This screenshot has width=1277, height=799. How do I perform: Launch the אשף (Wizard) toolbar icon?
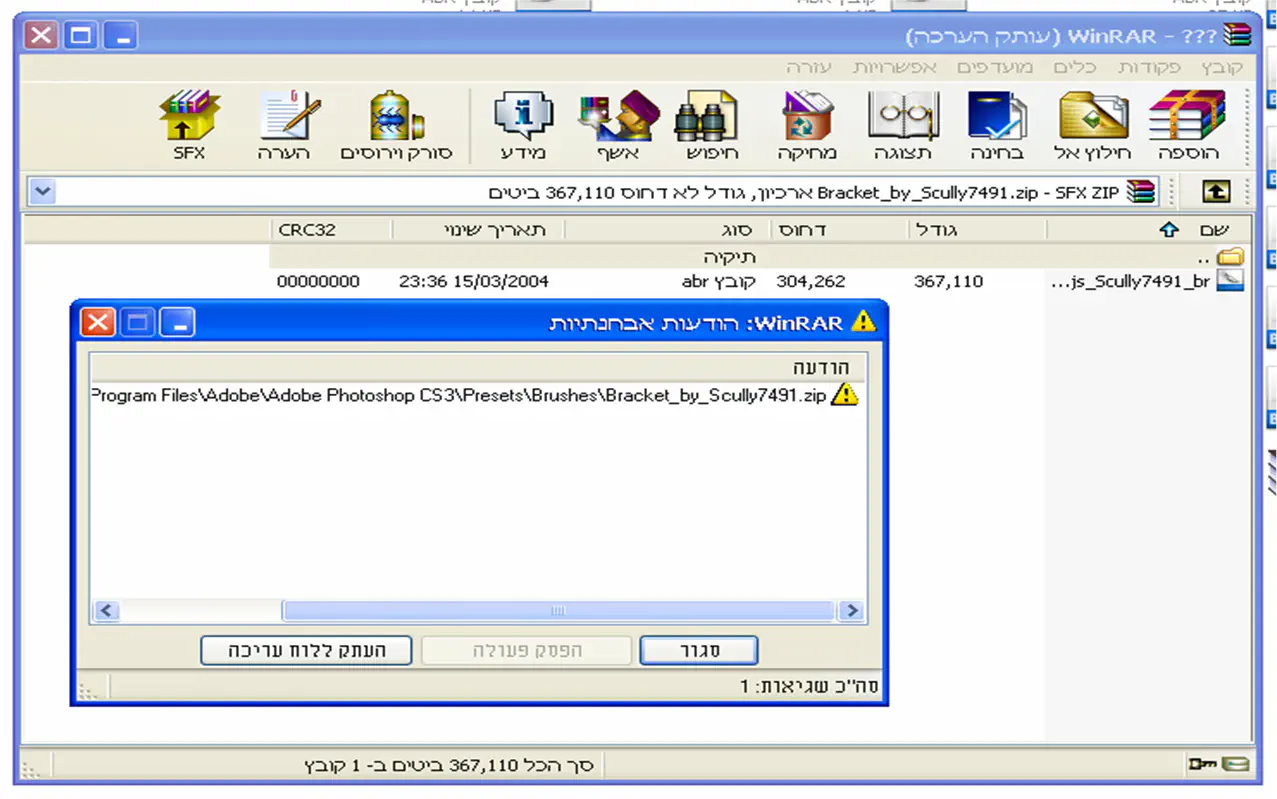pos(618,124)
